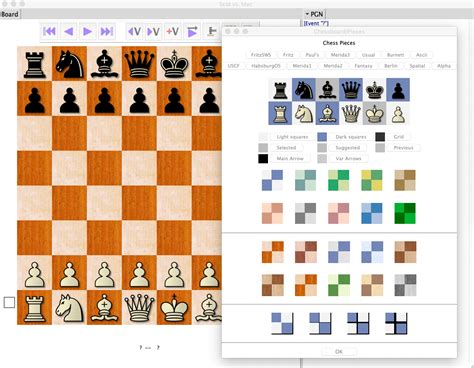Jump to the end of the game
The width and height of the screenshot is (474, 368).
(107, 32)
